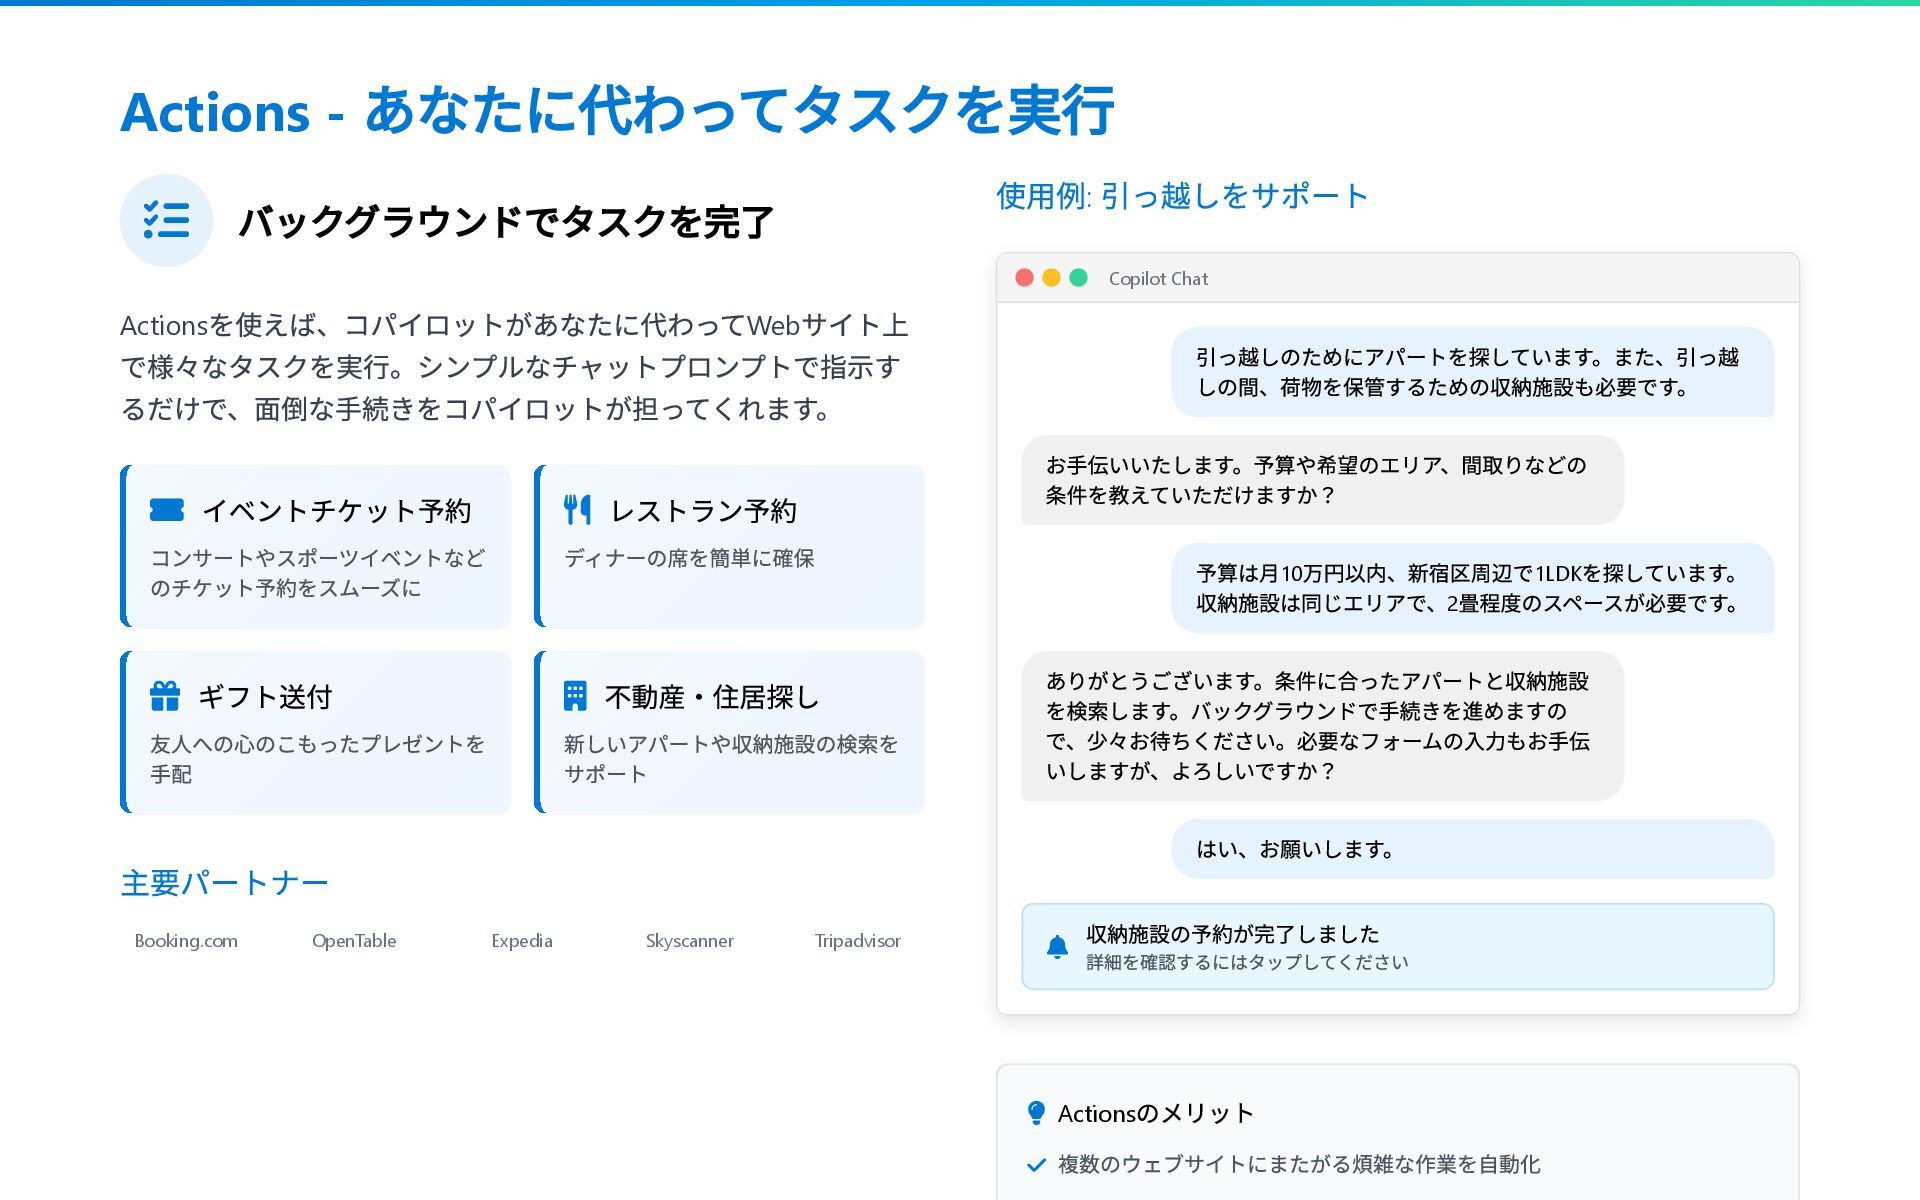Click the message 引っ越しのためにアパートを探しています

[1473, 372]
